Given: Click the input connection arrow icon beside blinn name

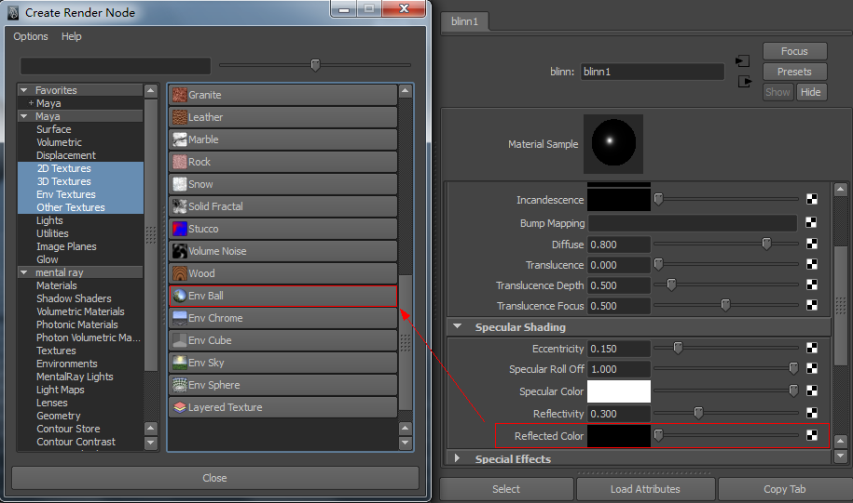Looking at the screenshot, I should (x=743, y=61).
